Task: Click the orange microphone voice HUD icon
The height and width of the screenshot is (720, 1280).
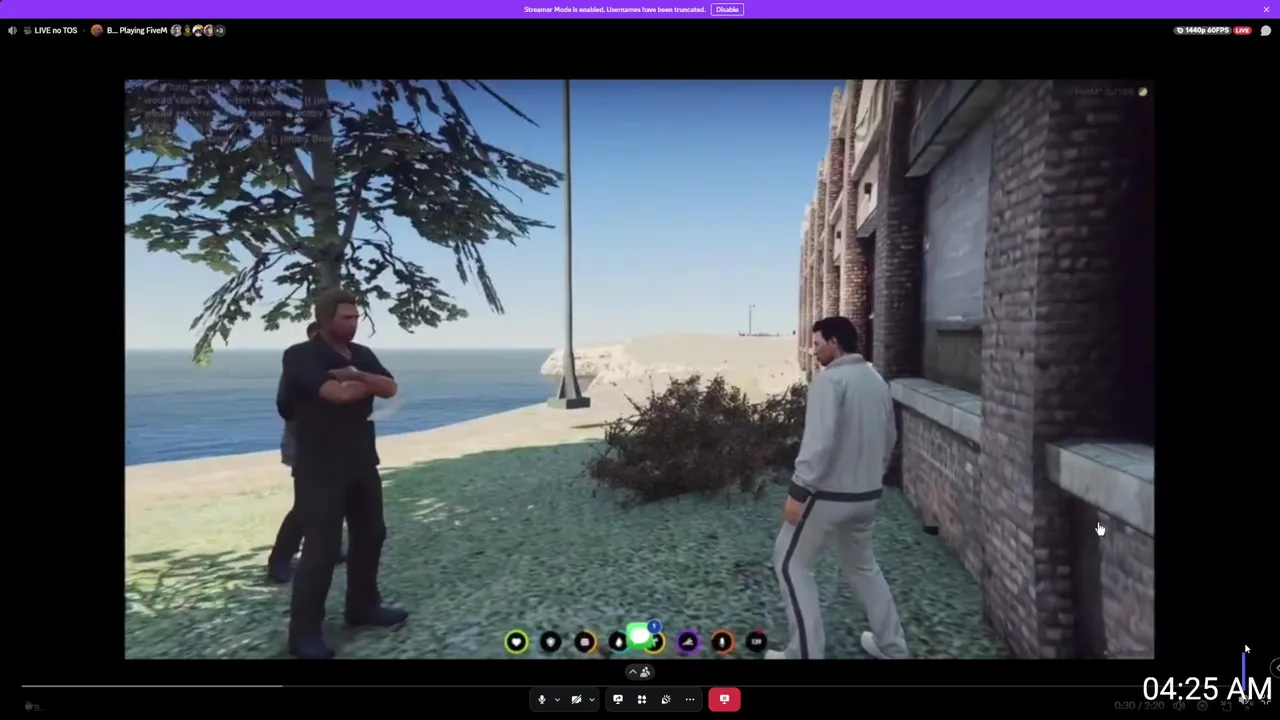Action: tap(722, 642)
